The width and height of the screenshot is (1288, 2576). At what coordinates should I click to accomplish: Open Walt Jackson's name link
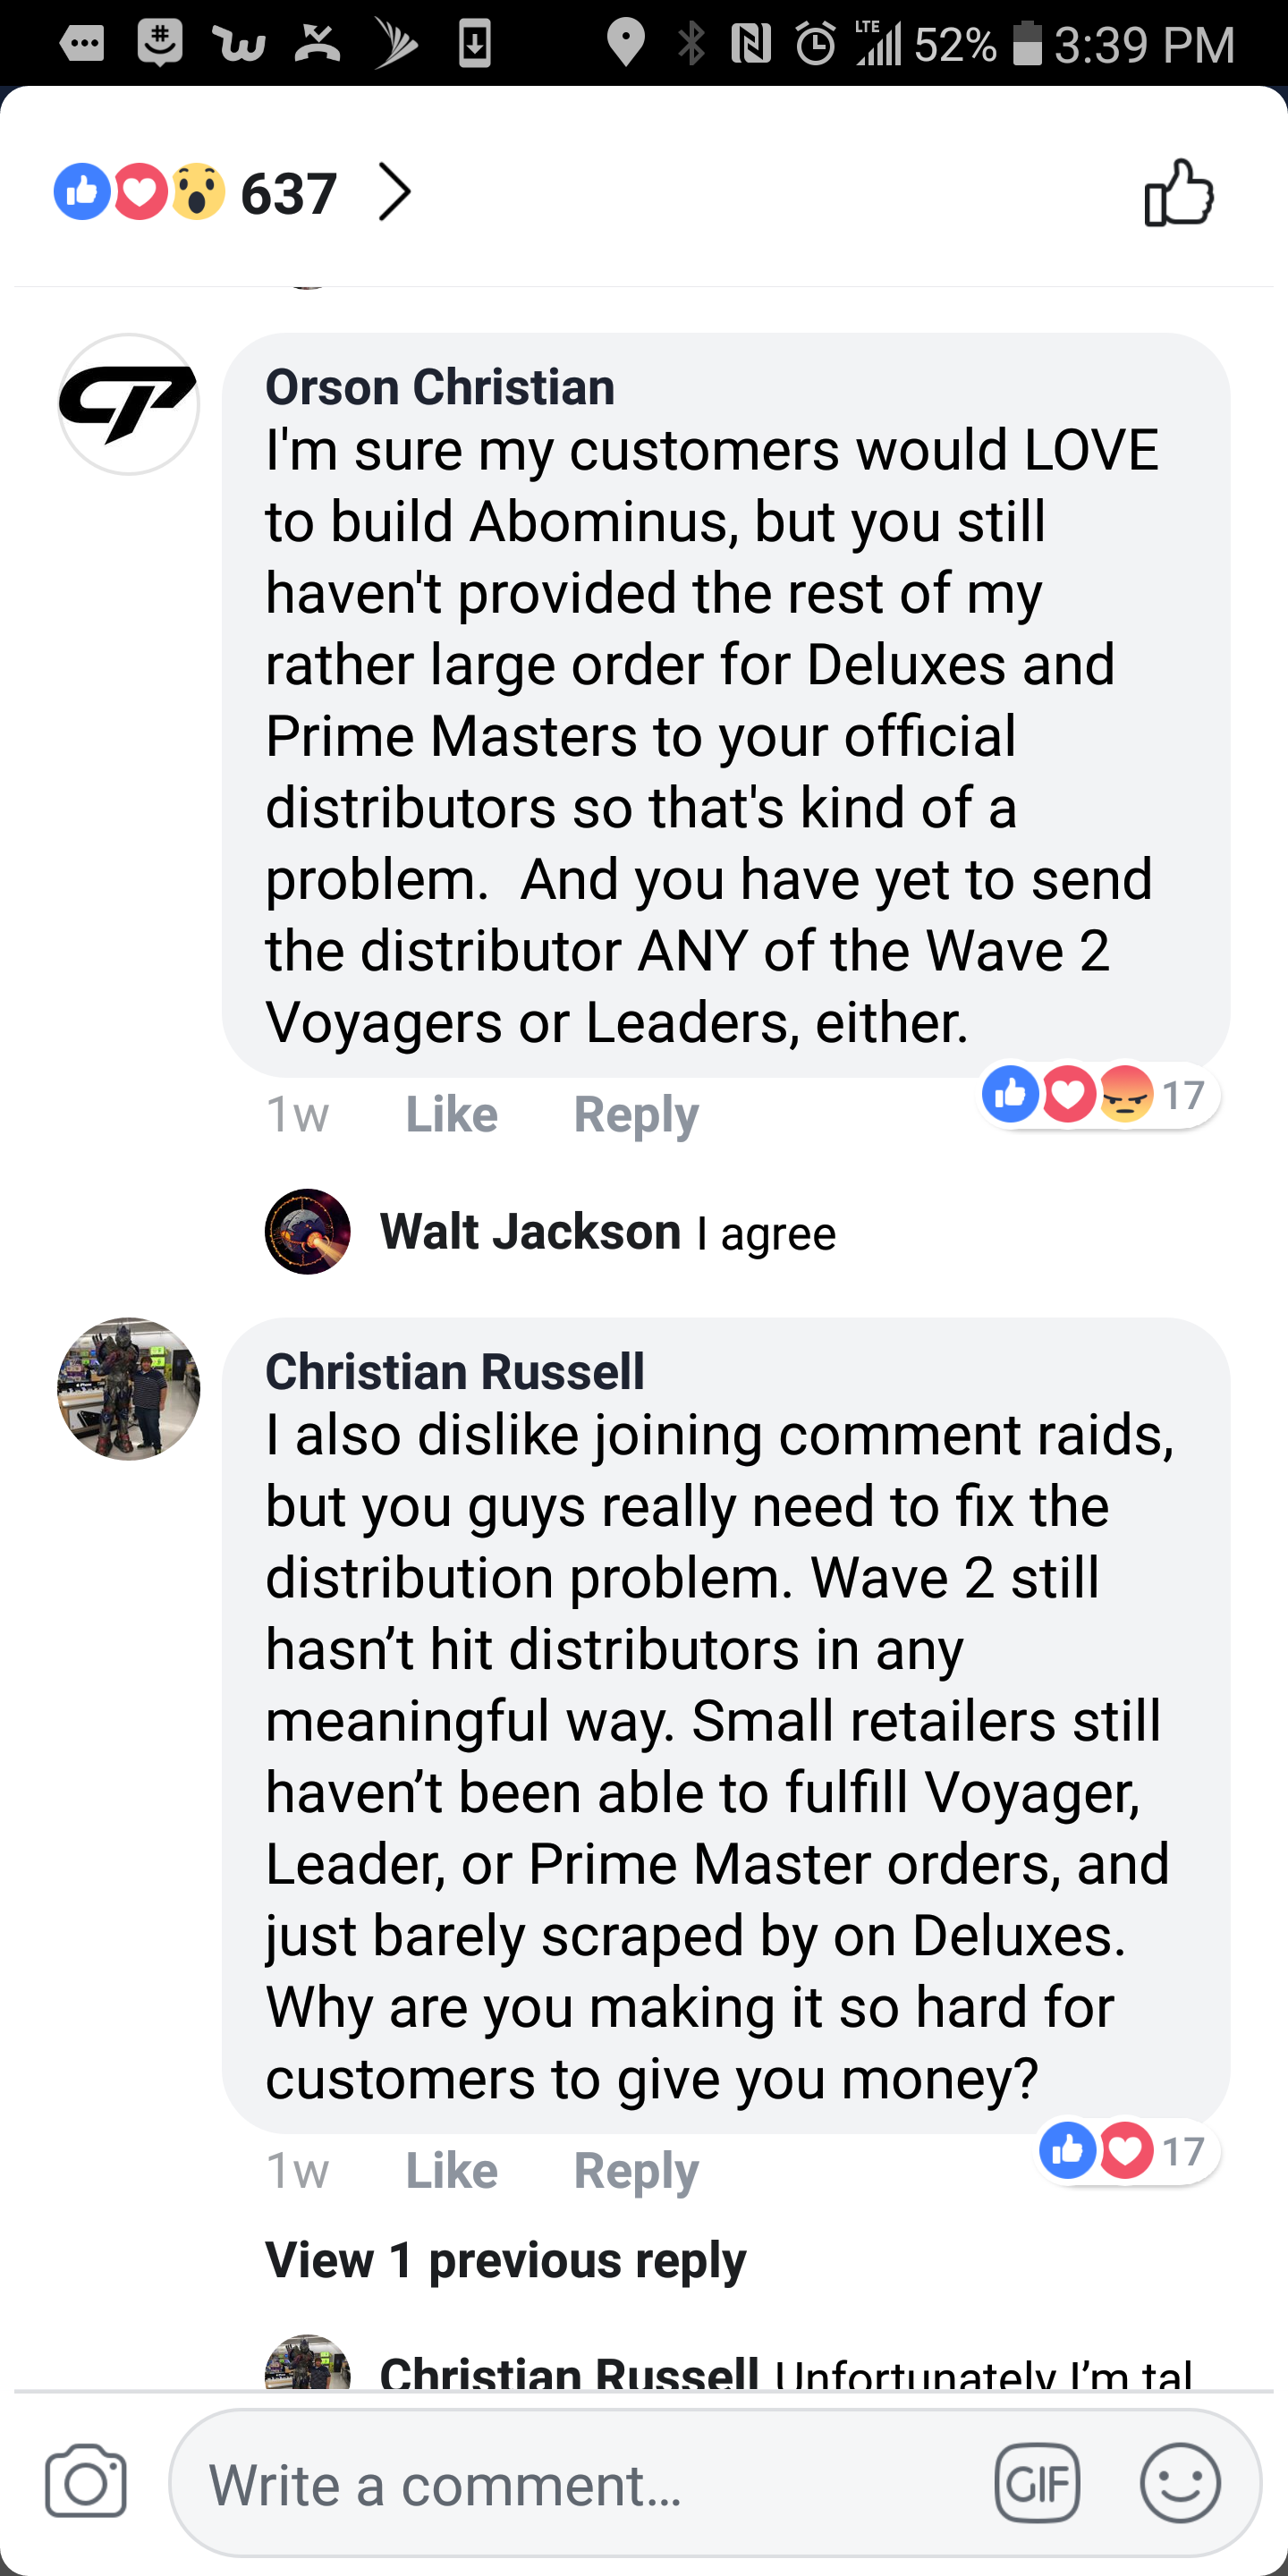(530, 1231)
